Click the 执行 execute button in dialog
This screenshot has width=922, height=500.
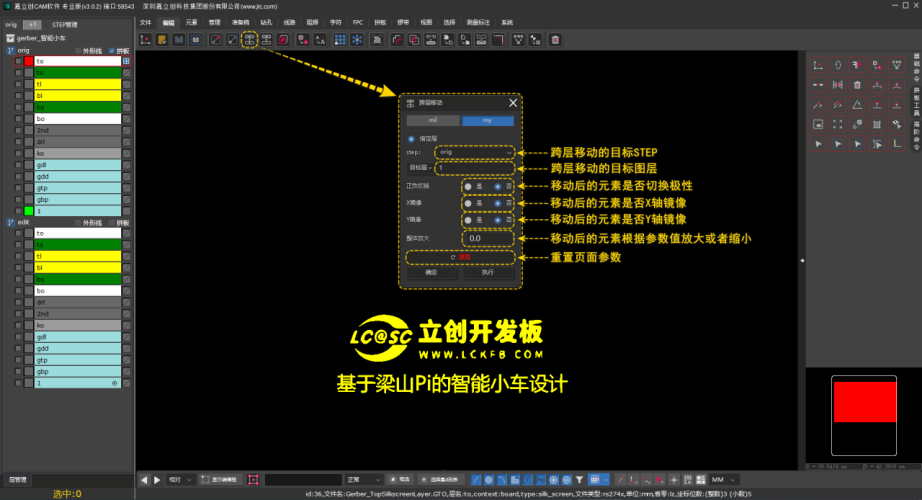tap(487, 273)
